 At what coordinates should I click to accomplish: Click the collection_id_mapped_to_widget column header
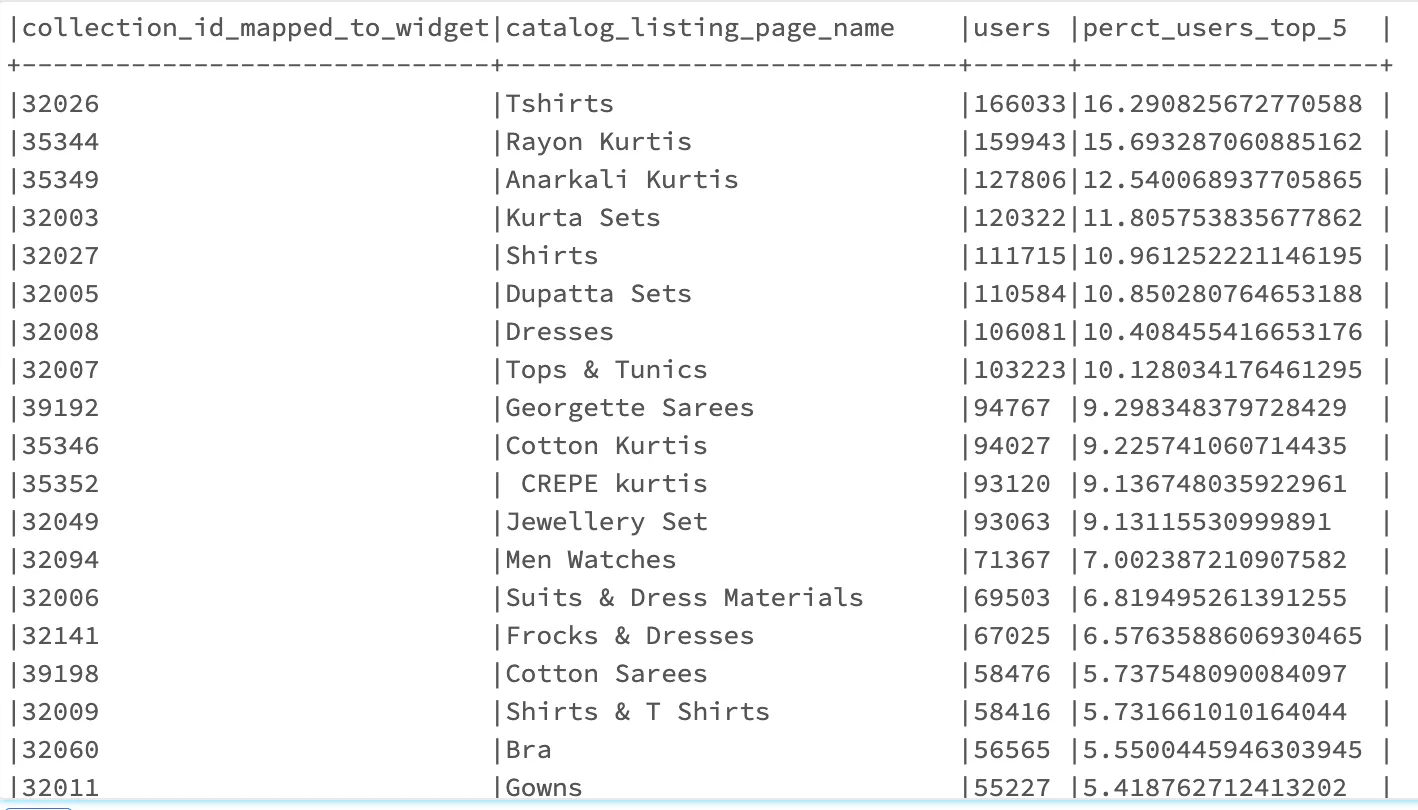pos(257,28)
